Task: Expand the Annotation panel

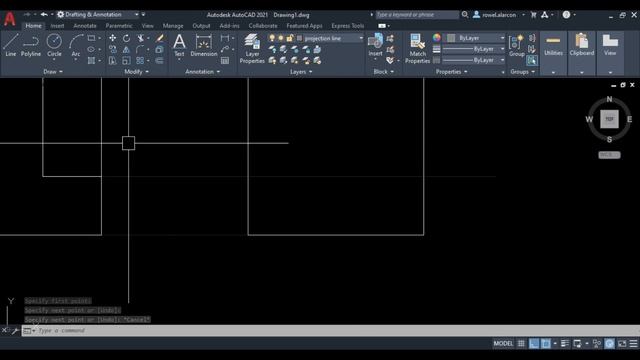Action: click(202, 71)
